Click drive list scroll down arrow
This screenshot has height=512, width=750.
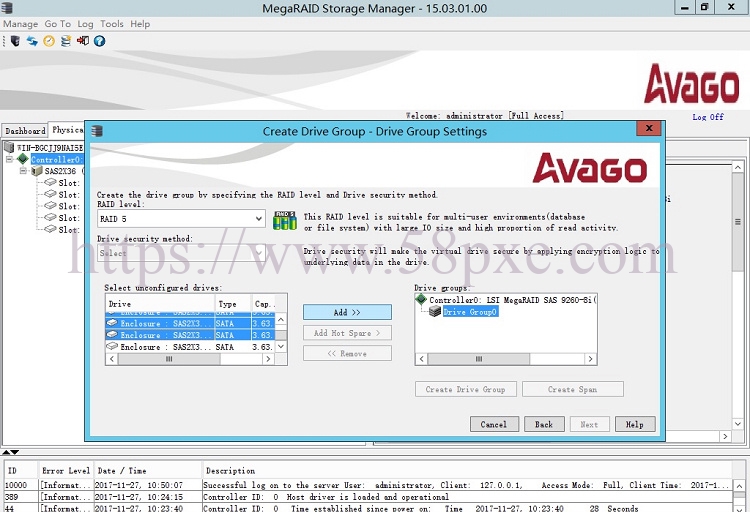point(281,346)
